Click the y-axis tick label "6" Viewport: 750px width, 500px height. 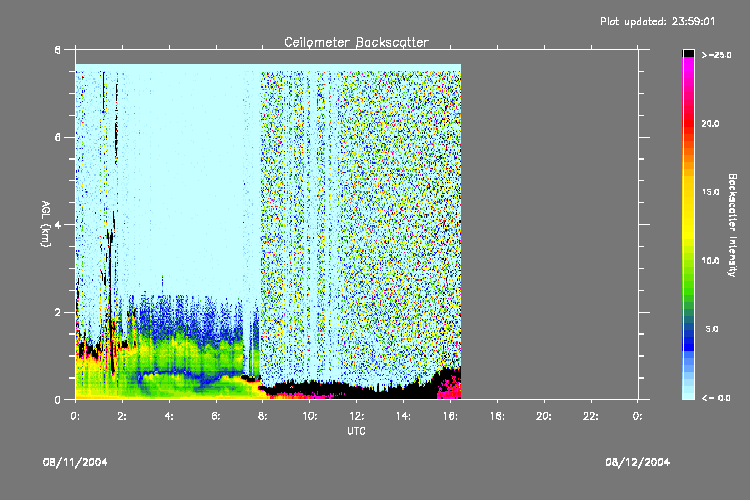(58, 137)
